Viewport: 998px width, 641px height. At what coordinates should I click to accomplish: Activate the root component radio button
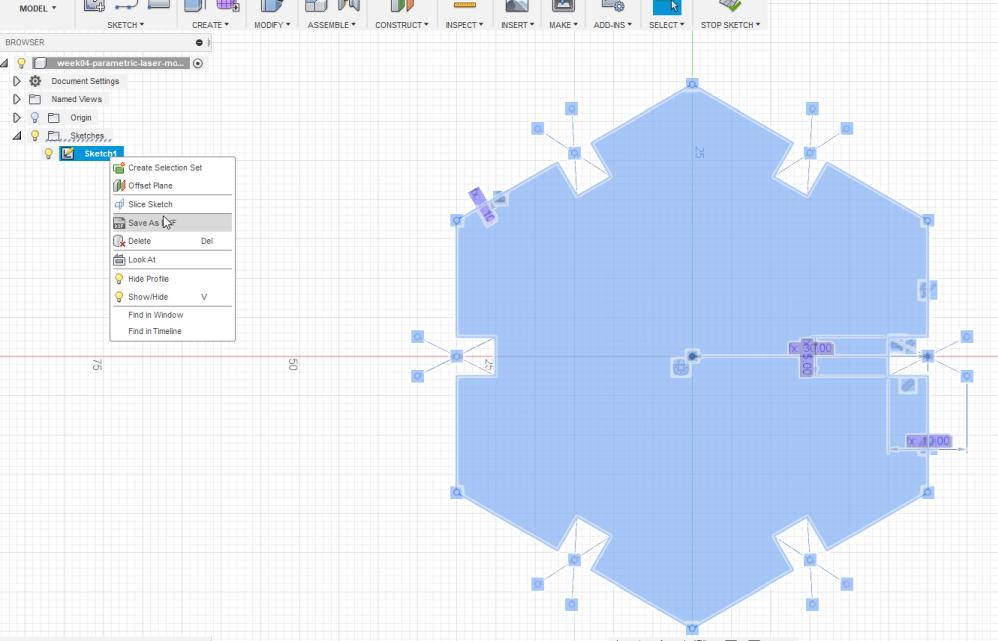pos(198,63)
